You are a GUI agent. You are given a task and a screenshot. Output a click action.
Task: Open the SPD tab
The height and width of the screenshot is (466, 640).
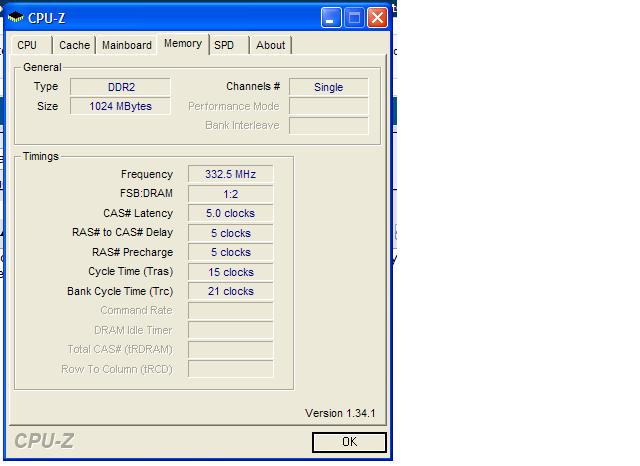(x=229, y=45)
